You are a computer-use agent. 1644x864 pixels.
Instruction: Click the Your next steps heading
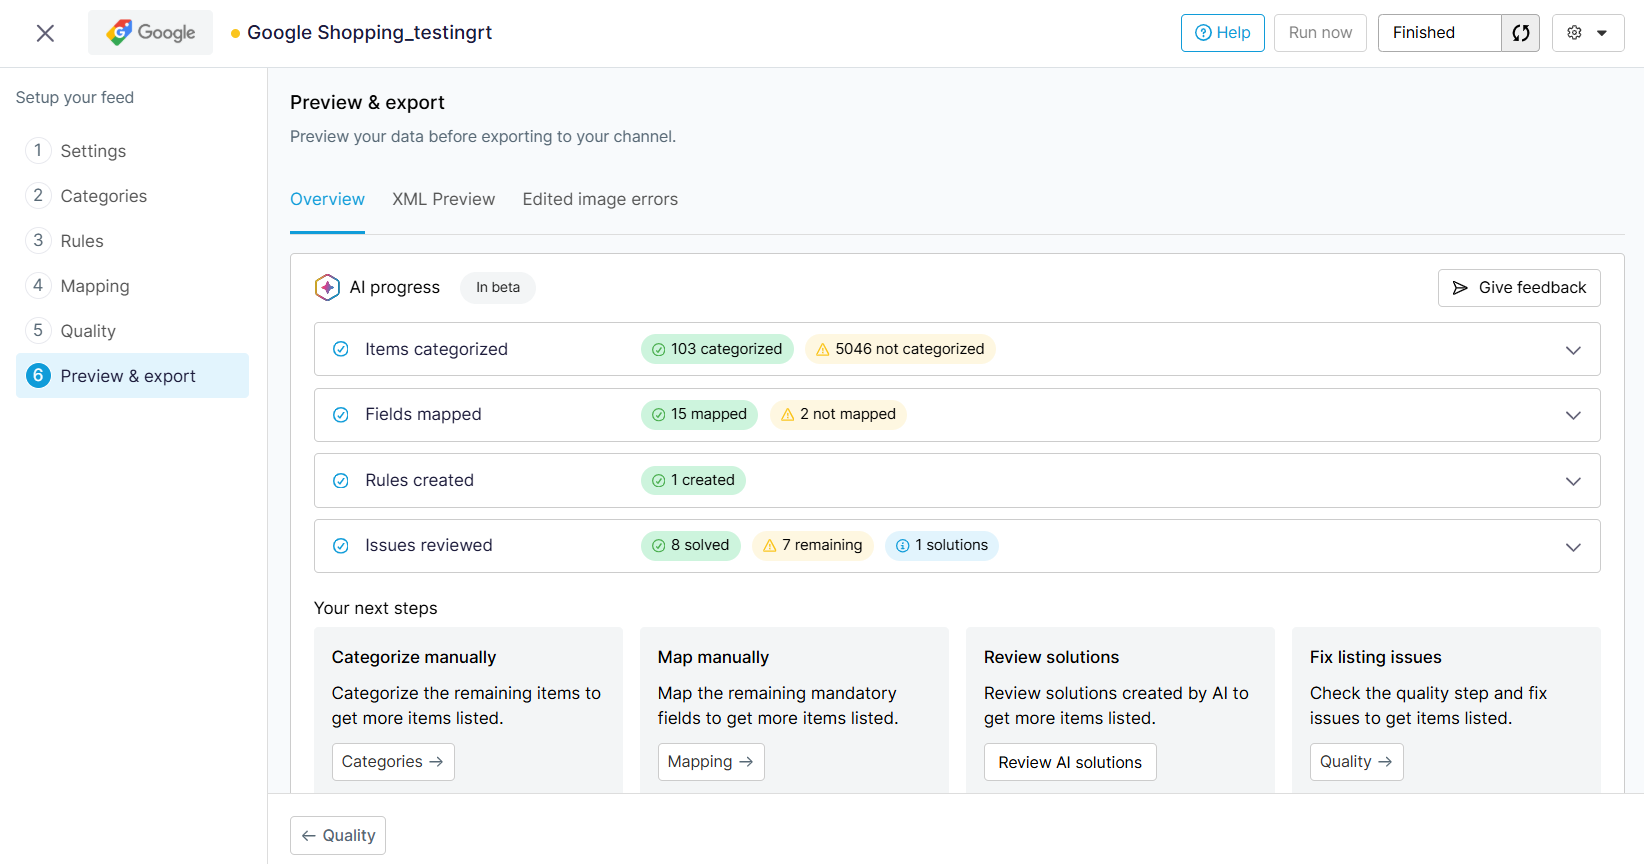376,608
